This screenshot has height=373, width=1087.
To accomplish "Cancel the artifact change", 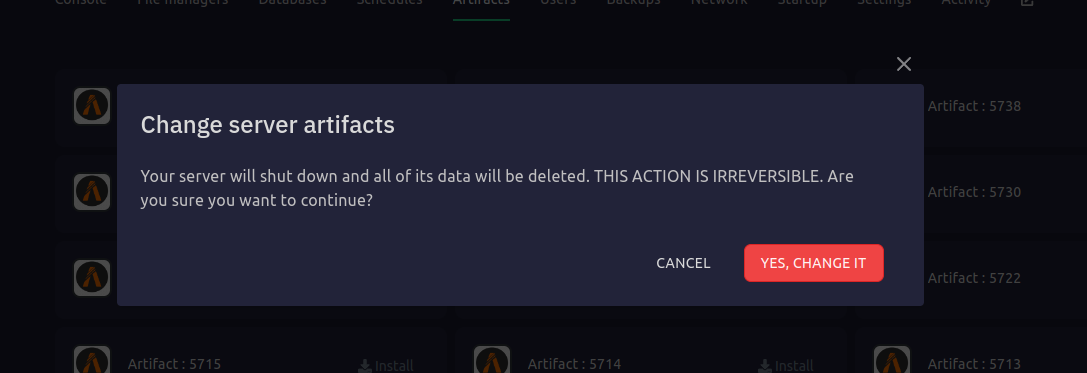I will point(683,263).
